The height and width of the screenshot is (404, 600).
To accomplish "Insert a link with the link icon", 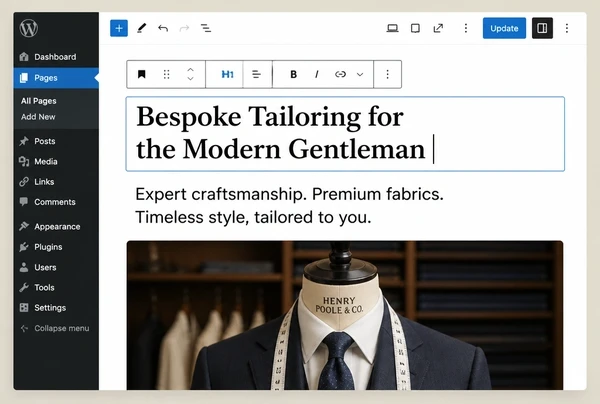I will 340,74.
